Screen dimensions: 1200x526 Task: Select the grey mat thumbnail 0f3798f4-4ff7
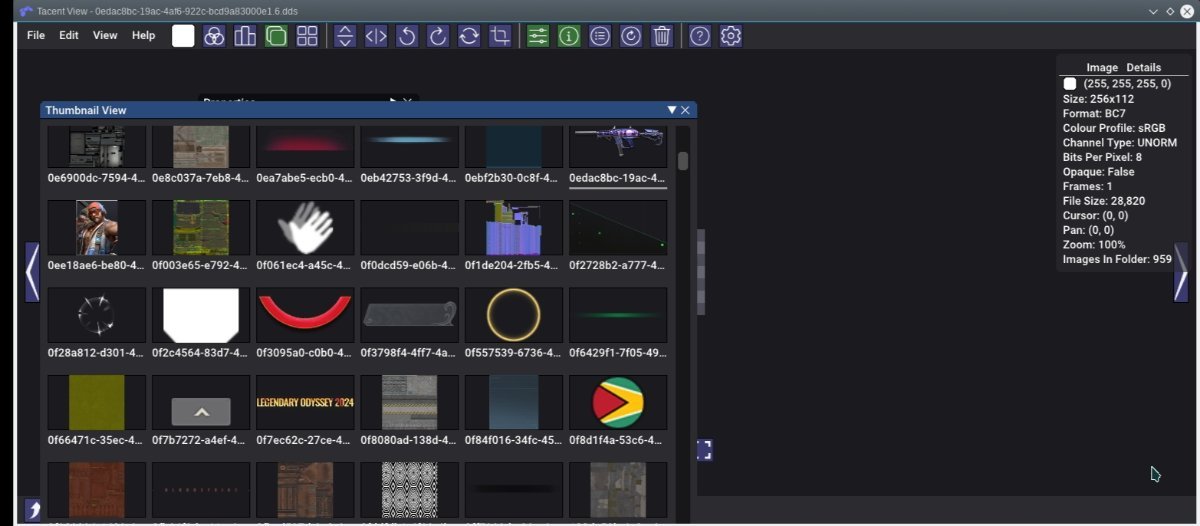point(410,315)
